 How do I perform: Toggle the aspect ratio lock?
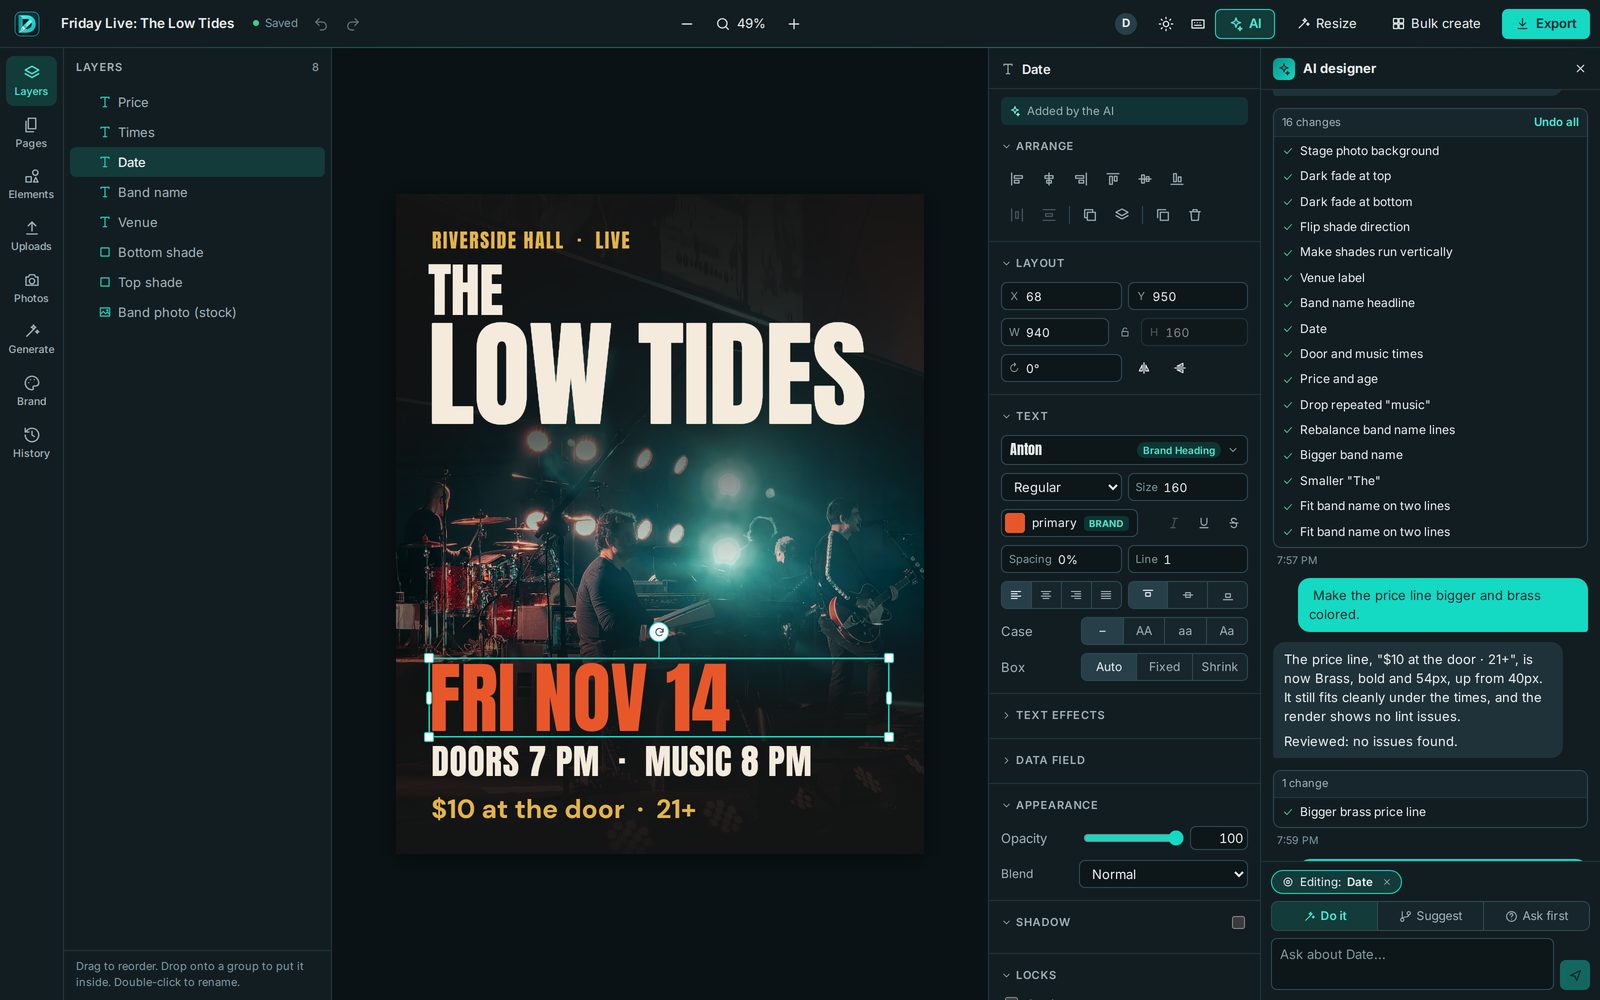coord(1125,332)
